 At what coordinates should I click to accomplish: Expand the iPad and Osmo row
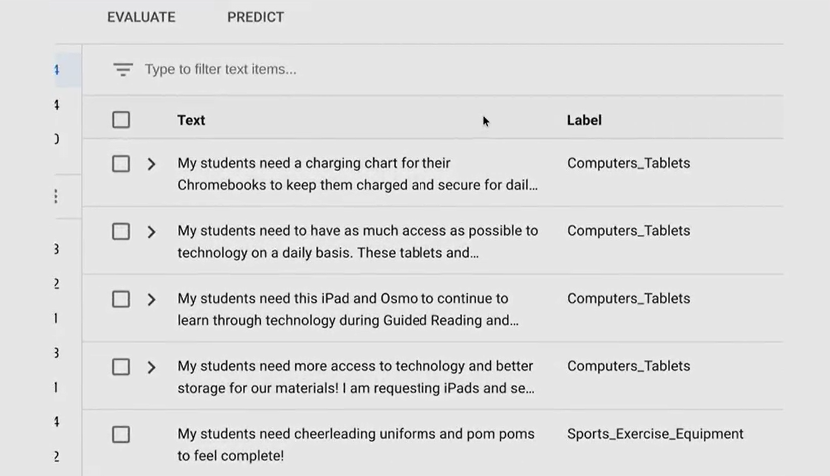coord(151,300)
